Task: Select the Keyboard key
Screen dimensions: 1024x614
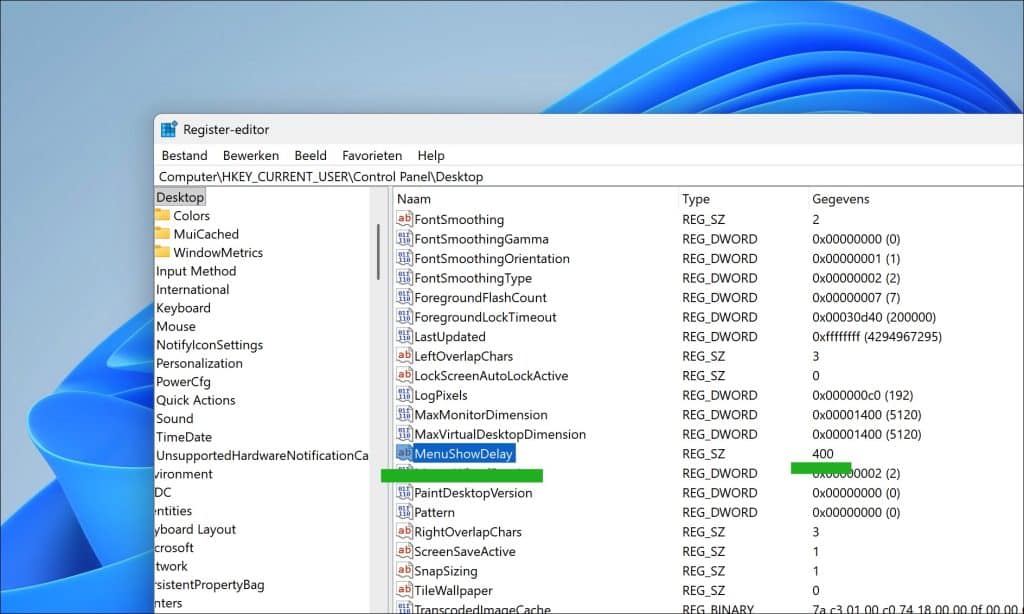Action: (183, 308)
